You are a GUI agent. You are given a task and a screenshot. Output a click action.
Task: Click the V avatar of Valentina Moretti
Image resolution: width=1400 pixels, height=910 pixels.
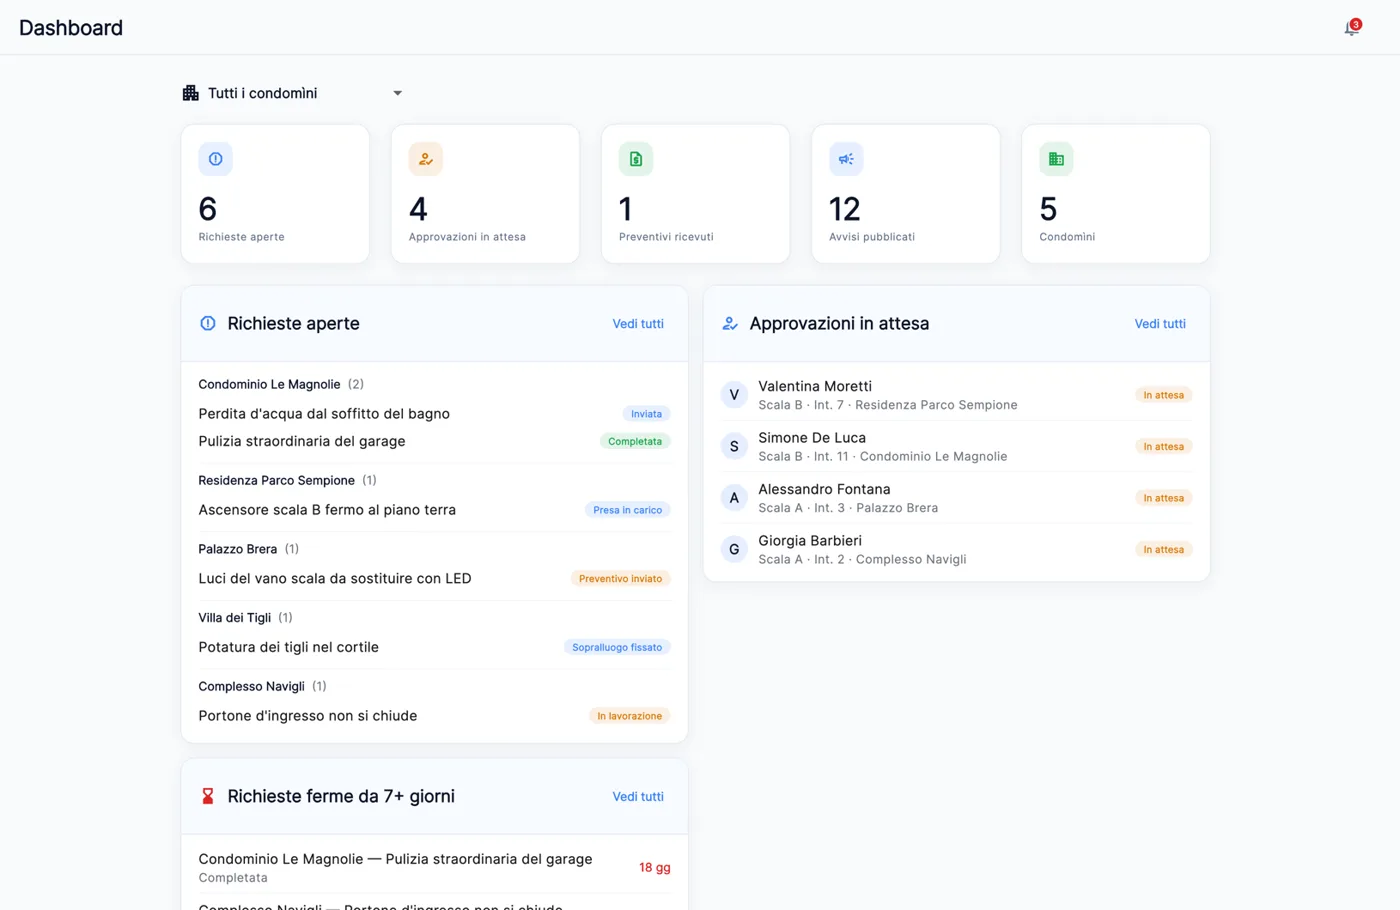[x=734, y=395]
